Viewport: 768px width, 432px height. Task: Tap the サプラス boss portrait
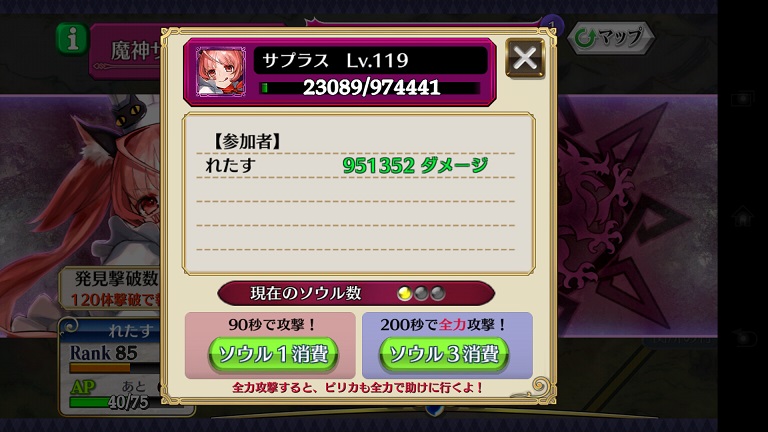click(220, 72)
